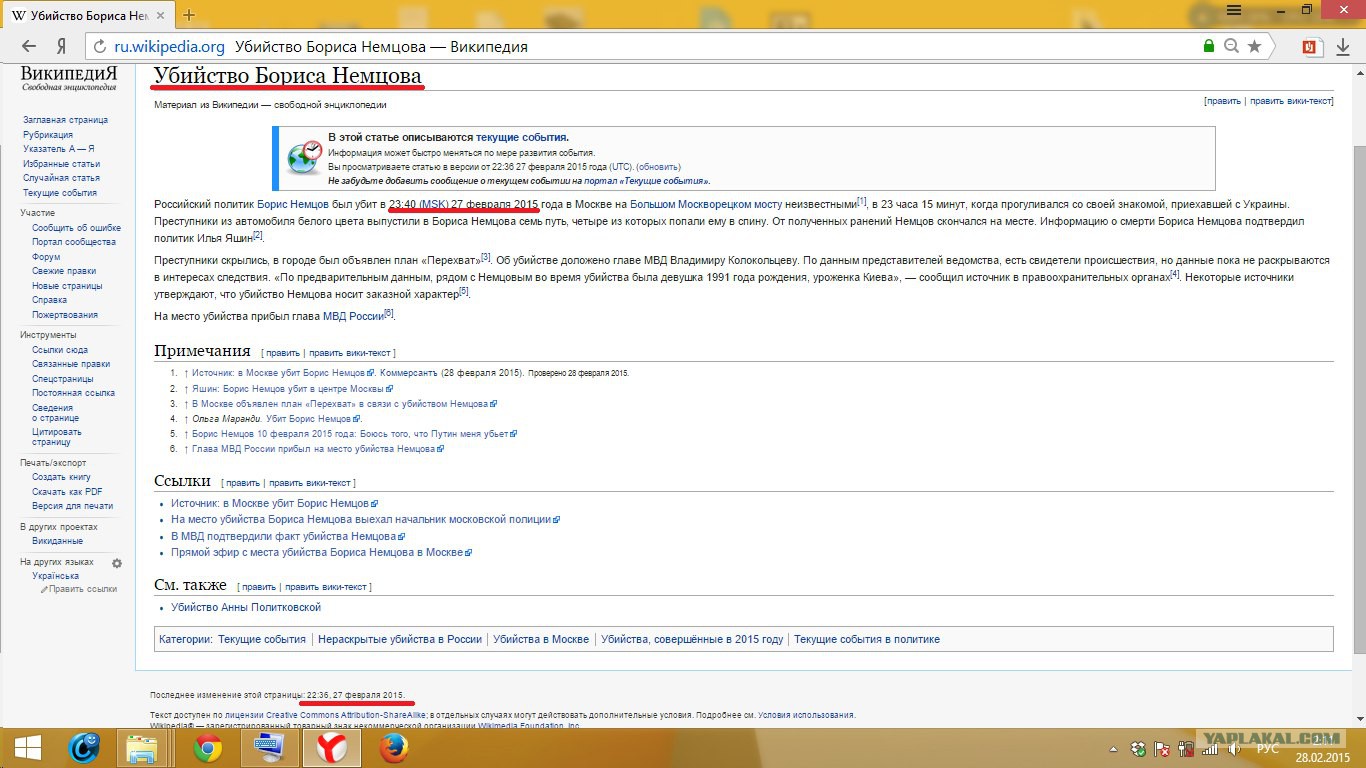Open Убийство Анны Политковской link
This screenshot has width=1366, height=768.
click(x=246, y=607)
